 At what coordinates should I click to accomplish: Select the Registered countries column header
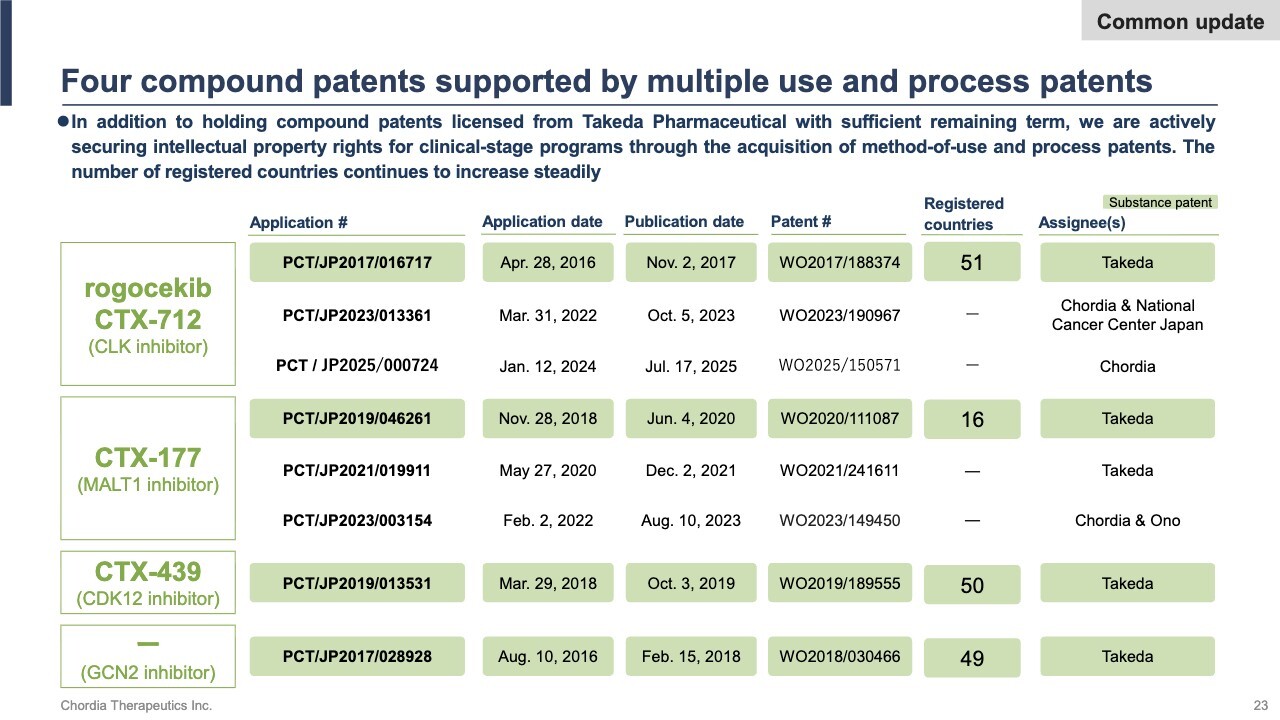click(964, 214)
